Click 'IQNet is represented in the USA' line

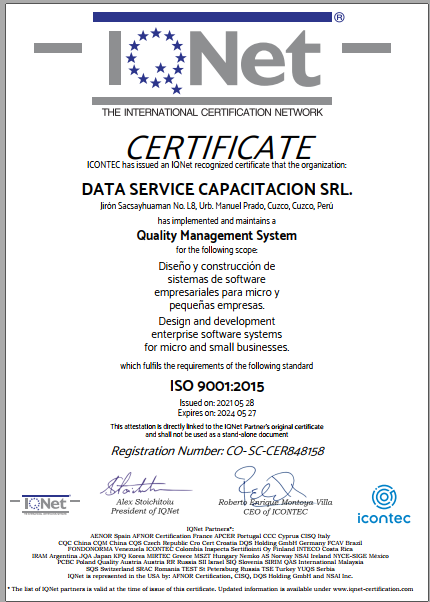[210, 576]
